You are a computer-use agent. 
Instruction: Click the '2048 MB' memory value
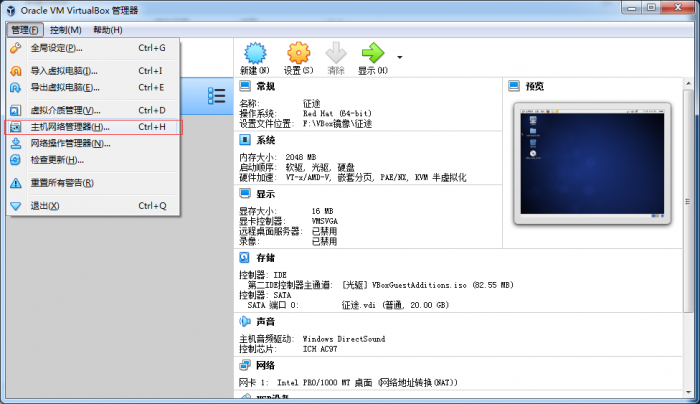click(300, 157)
